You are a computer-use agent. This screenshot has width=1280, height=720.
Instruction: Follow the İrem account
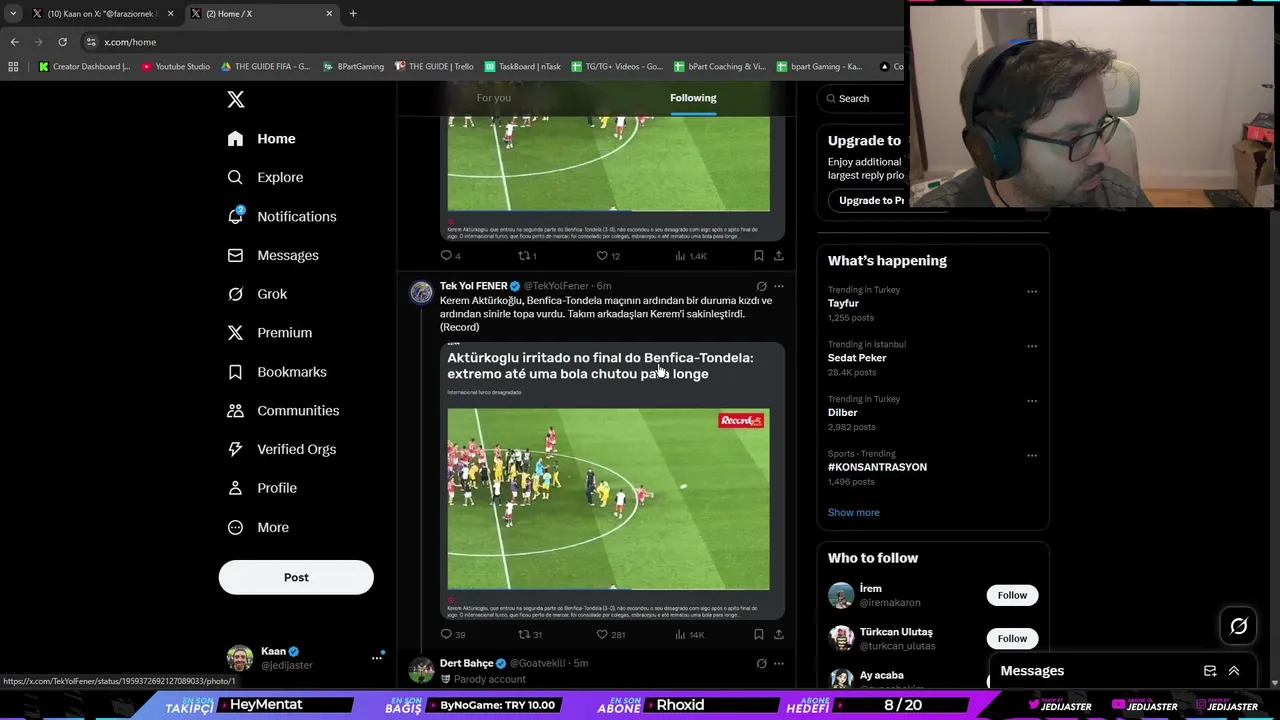pos(1012,595)
